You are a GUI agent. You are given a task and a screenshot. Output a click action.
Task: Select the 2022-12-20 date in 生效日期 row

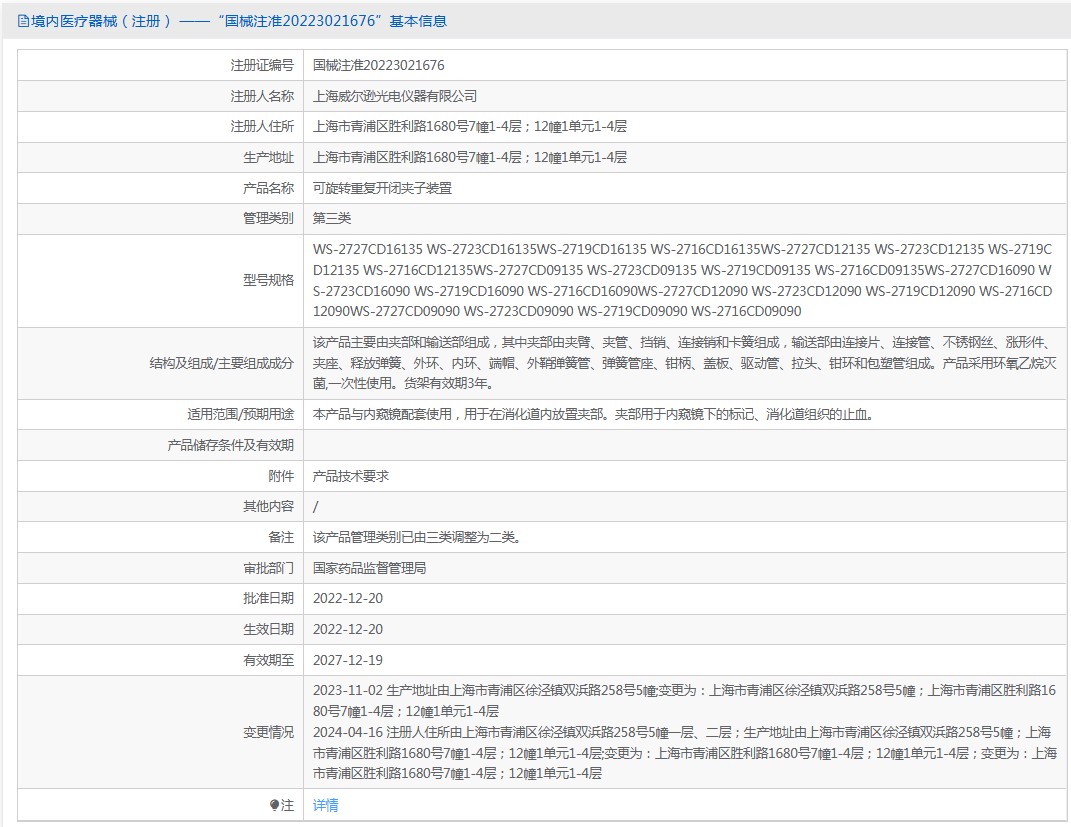[x=348, y=629]
